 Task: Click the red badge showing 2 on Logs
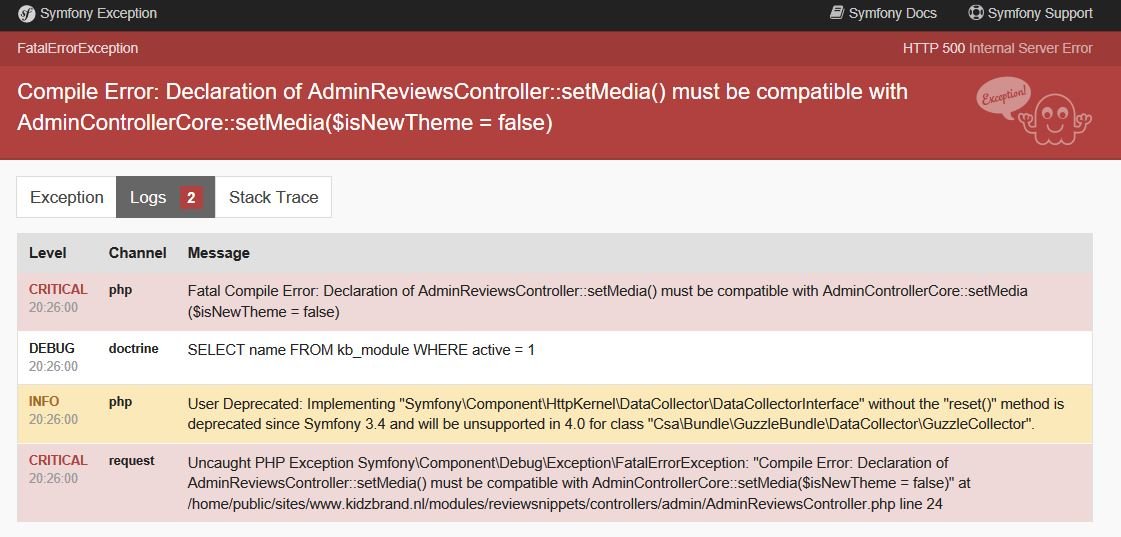click(191, 197)
